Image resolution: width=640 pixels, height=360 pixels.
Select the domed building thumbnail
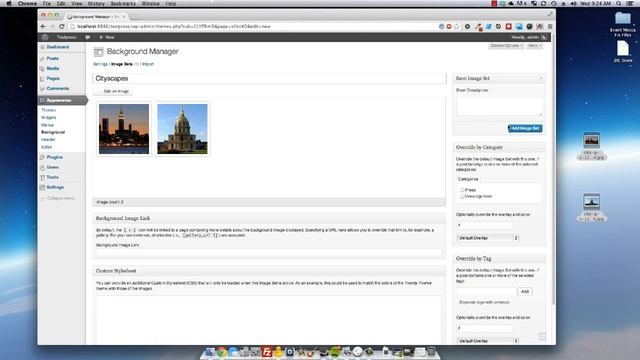182,129
